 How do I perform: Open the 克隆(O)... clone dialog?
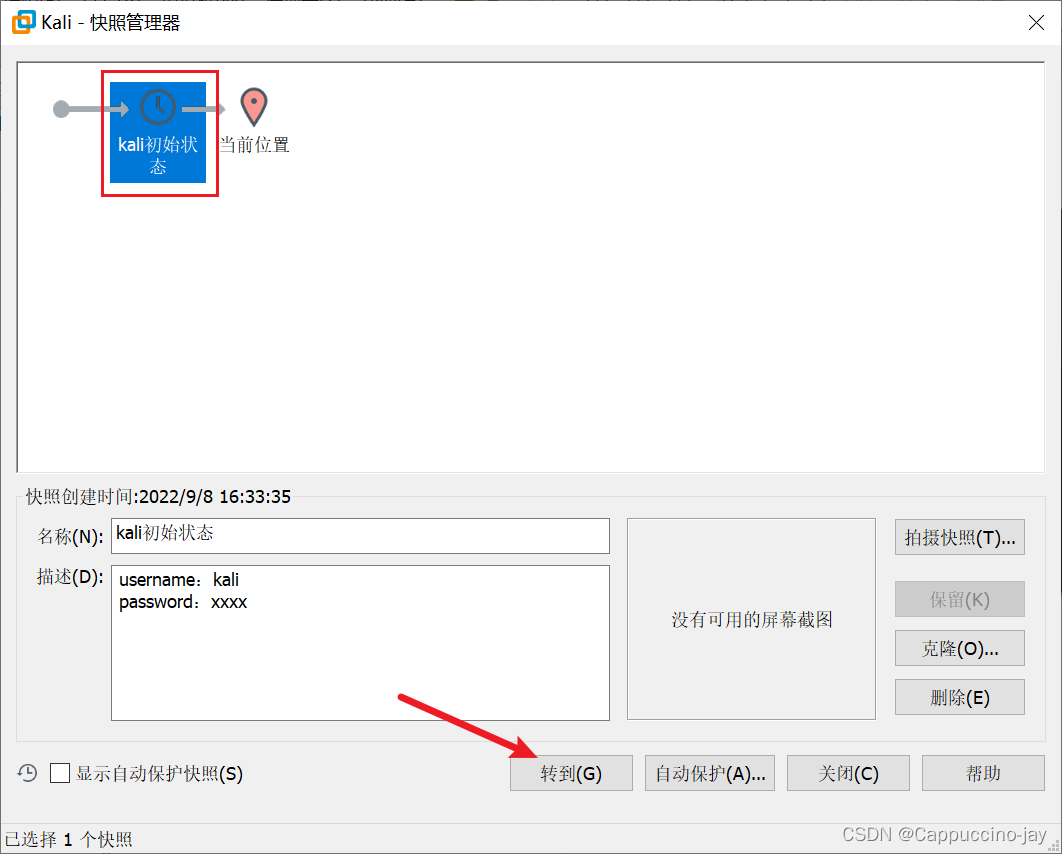pyautogui.click(x=959, y=648)
